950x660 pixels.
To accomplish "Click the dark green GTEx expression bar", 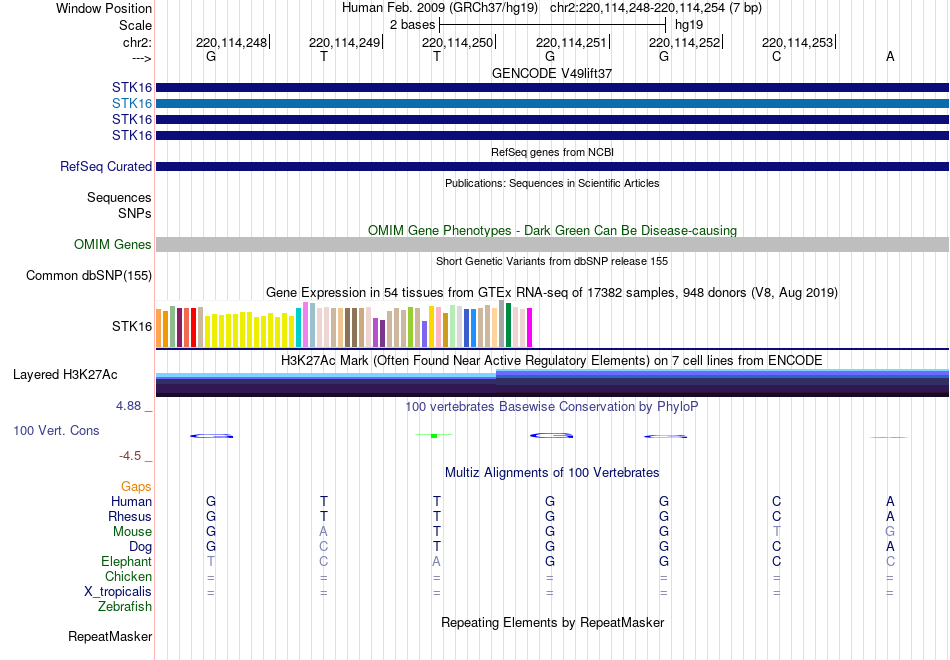I will [x=508, y=325].
